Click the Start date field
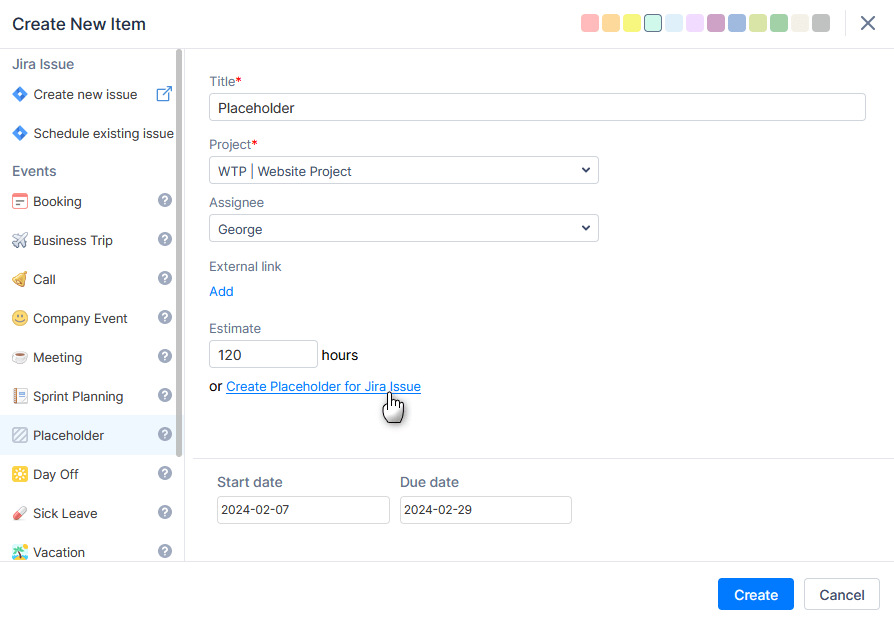The width and height of the screenshot is (894, 622). tap(303, 510)
